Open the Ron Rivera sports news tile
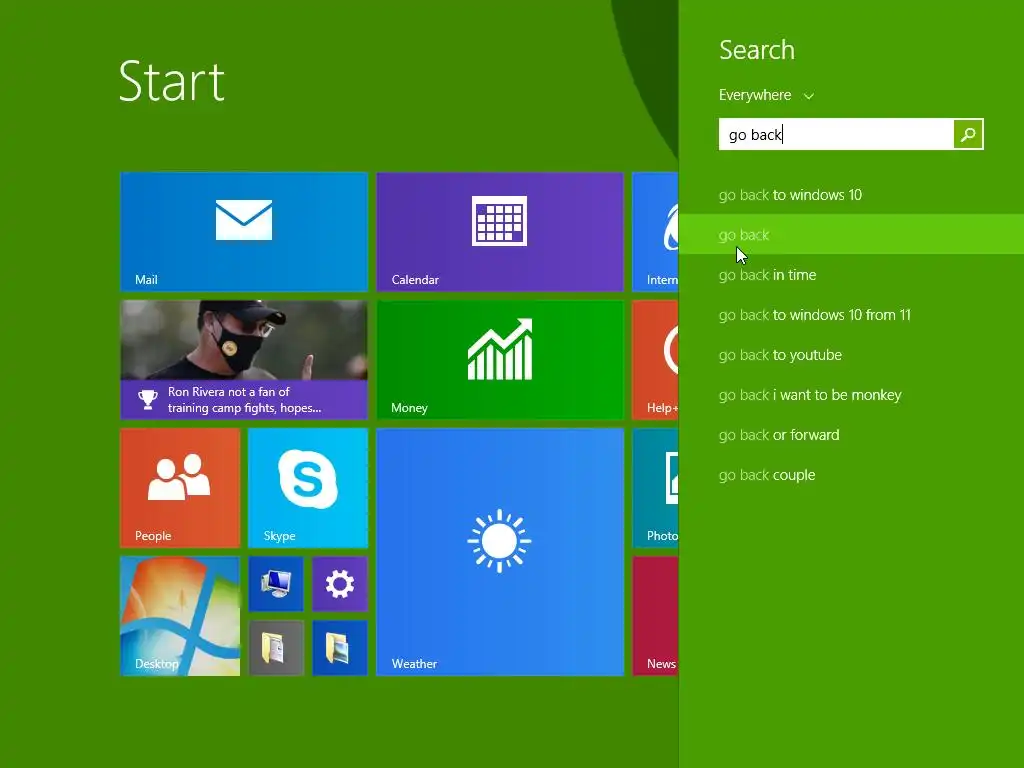 (x=244, y=359)
